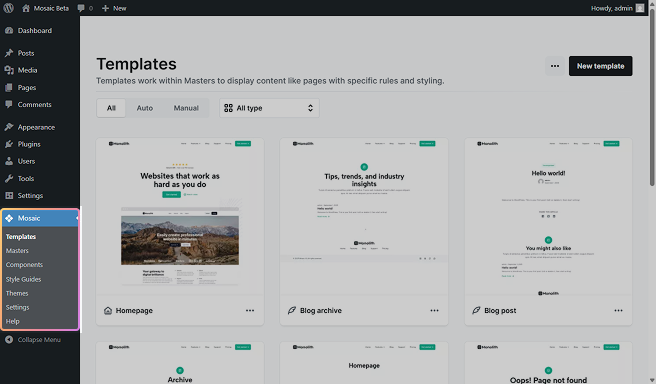
Task: Click the home icon beside Homepage
Action: (108, 310)
